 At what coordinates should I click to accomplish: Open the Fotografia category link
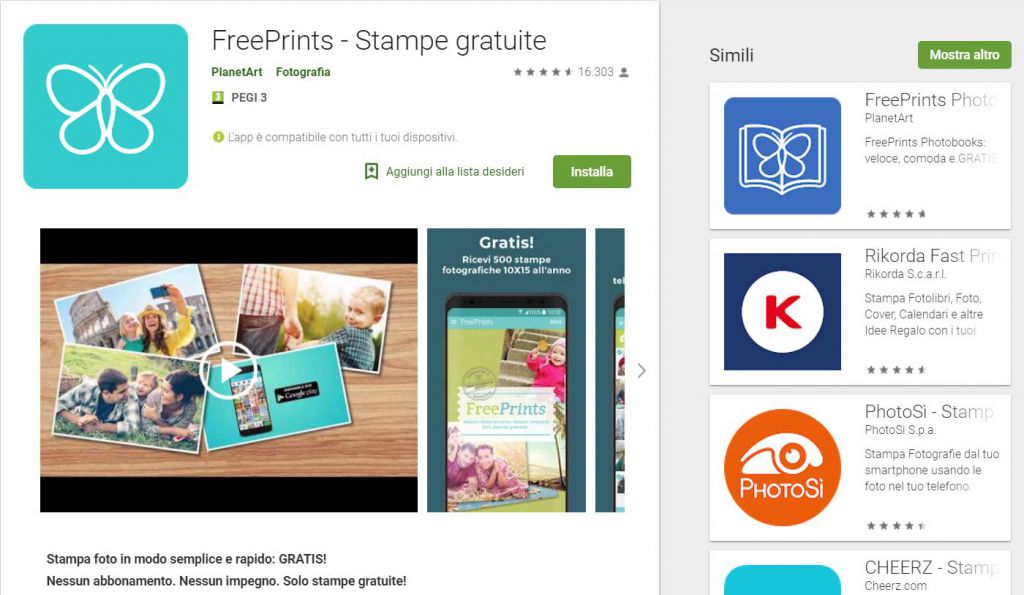pos(303,72)
